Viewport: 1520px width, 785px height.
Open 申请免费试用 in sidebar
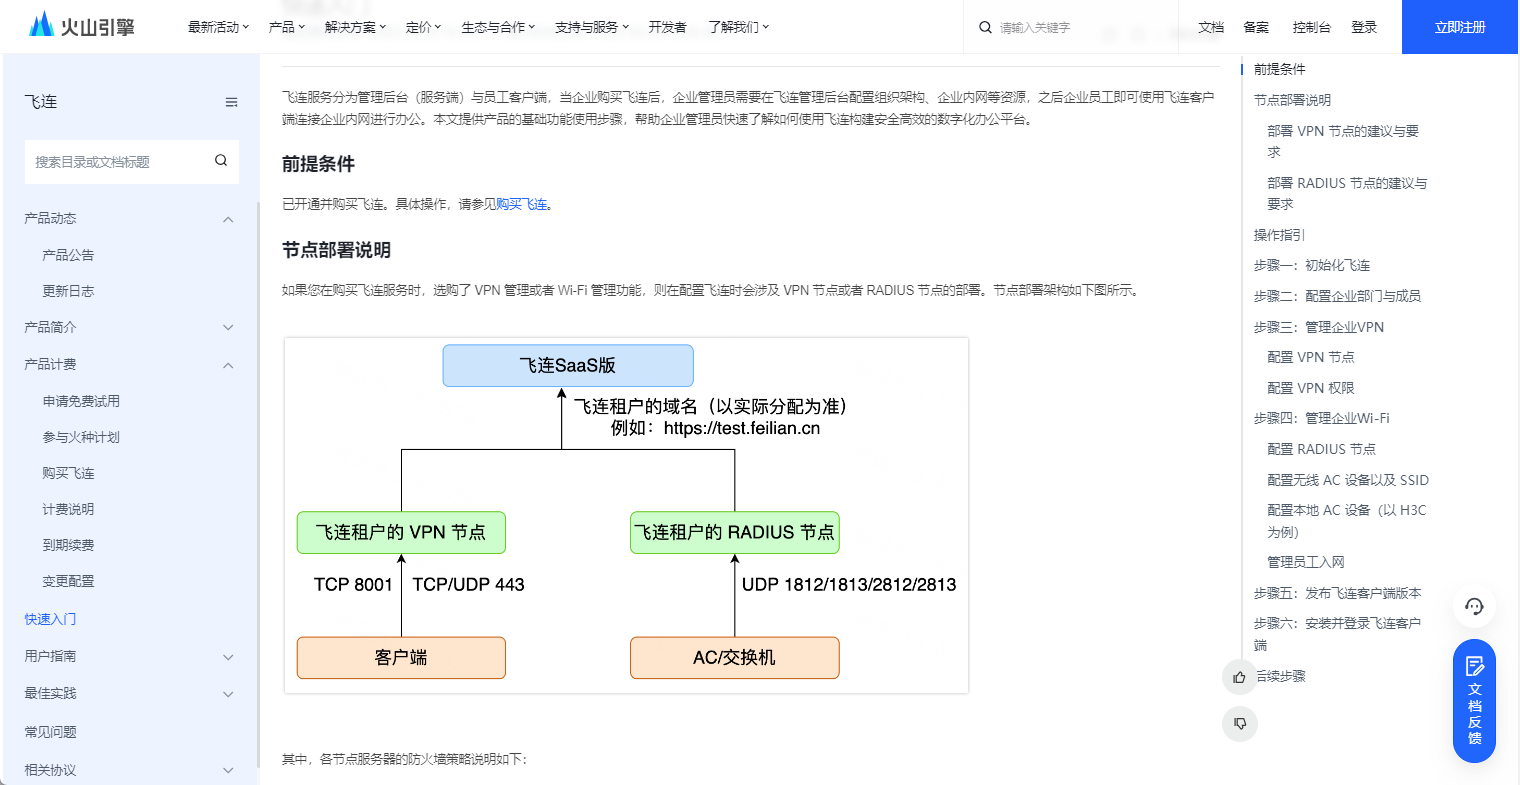(x=81, y=401)
